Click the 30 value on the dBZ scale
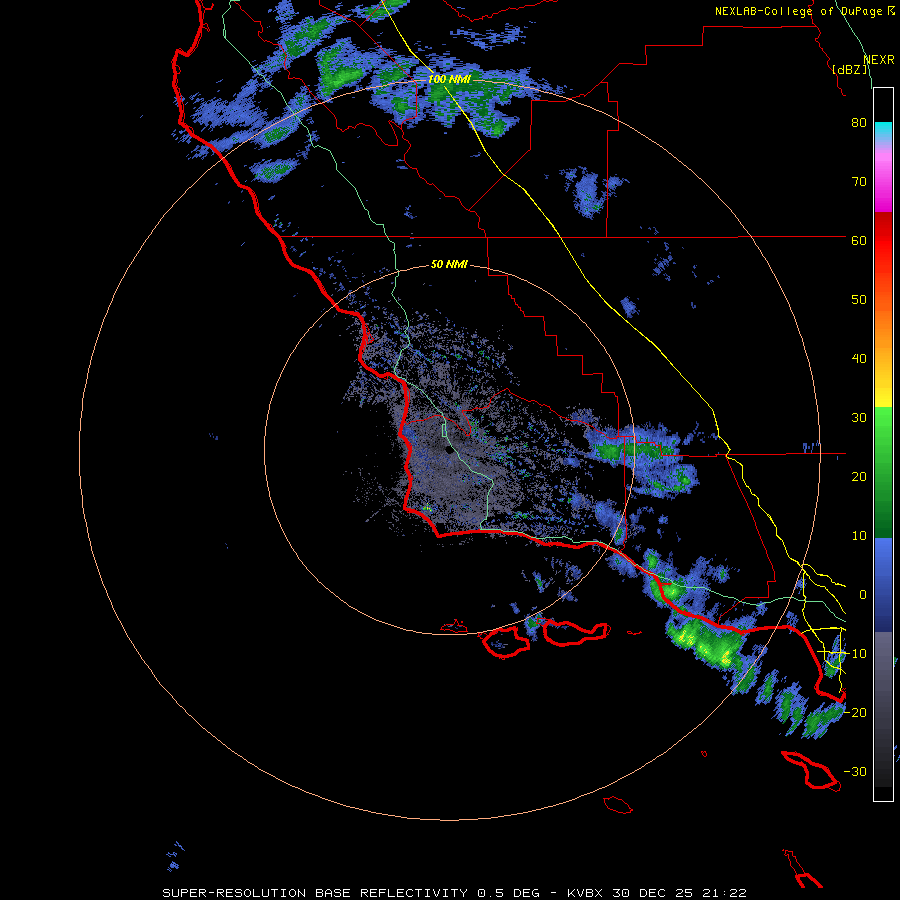 pyautogui.click(x=859, y=418)
